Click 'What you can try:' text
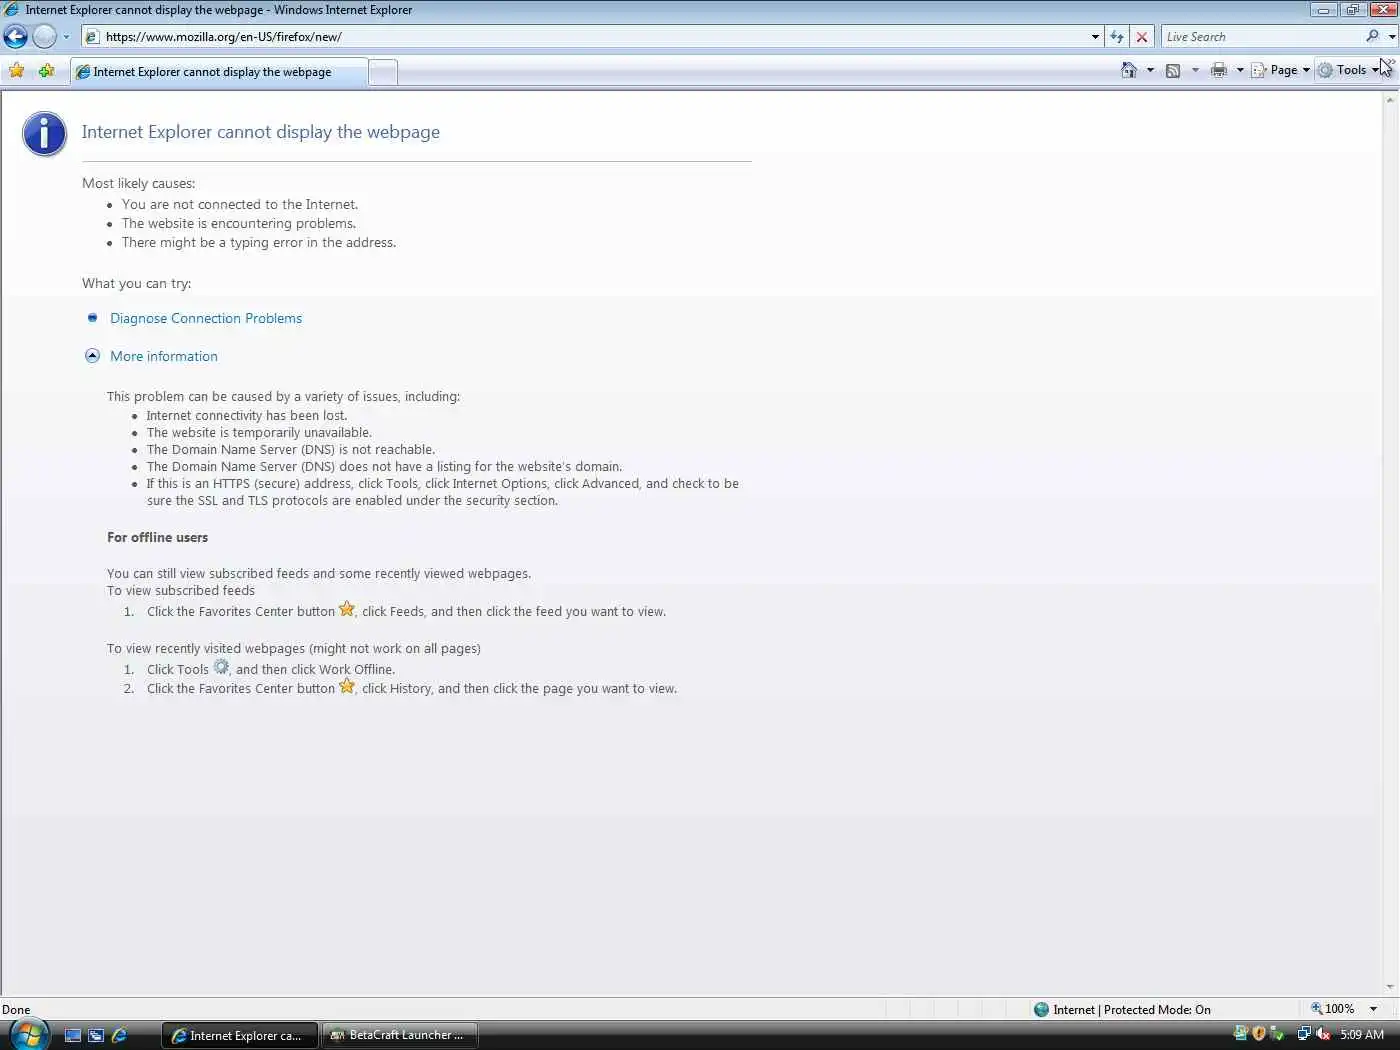Image resolution: width=1400 pixels, height=1050 pixels. coord(137,284)
